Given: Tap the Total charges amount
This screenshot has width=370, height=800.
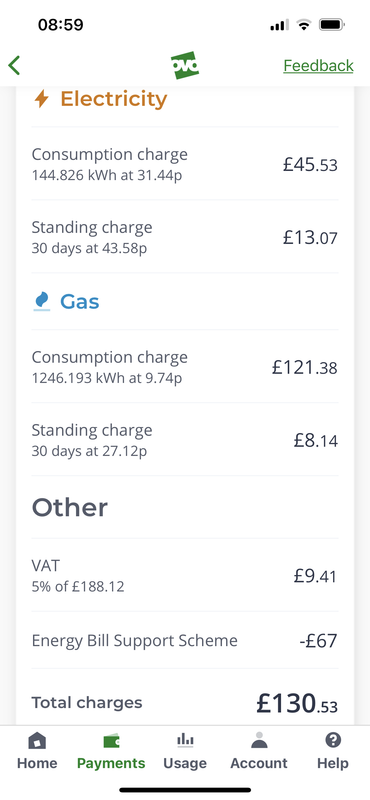Looking at the screenshot, I should [297, 704].
